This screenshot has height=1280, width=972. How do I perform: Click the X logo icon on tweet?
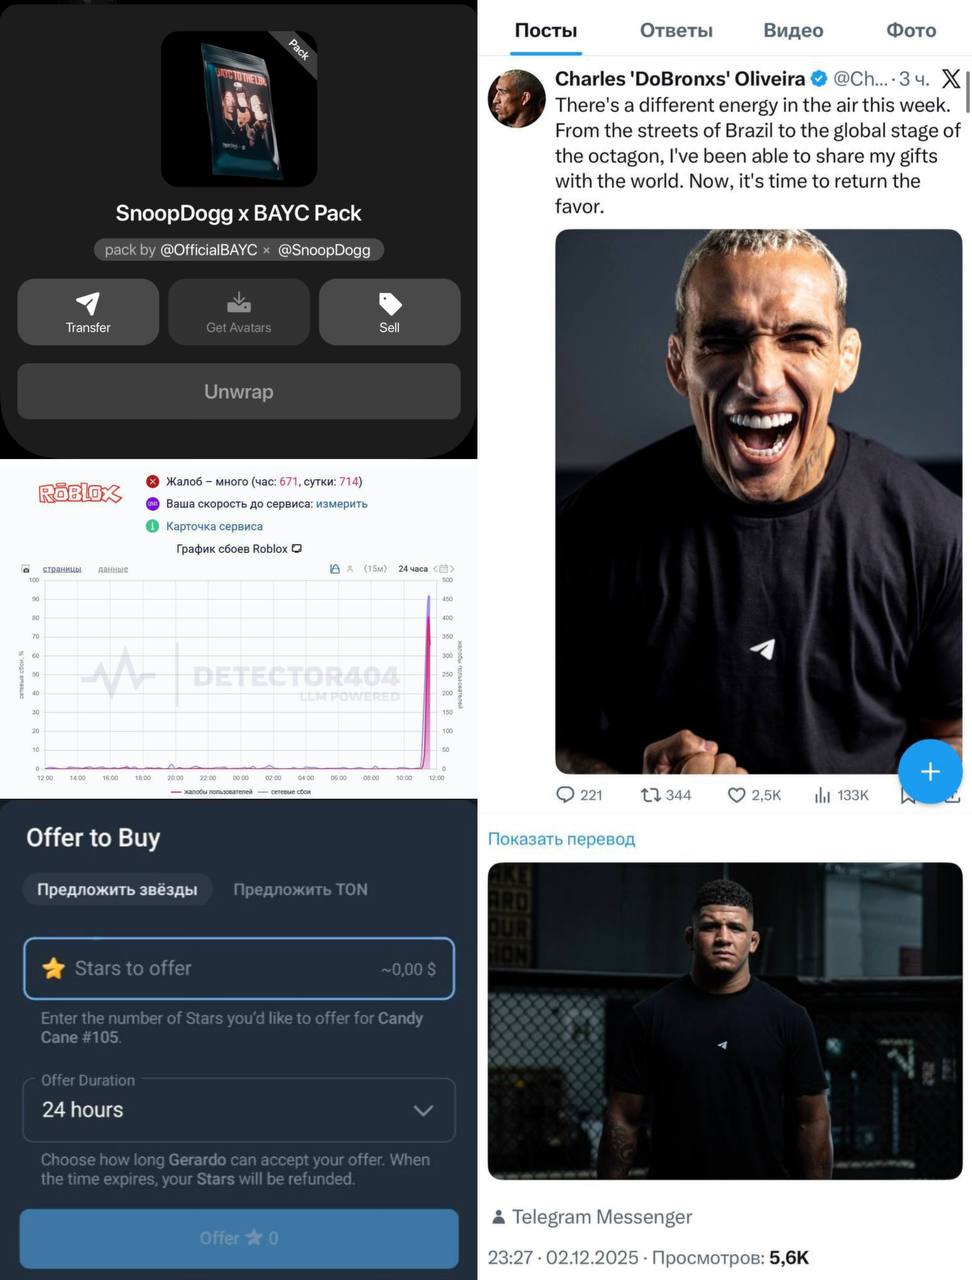point(951,78)
